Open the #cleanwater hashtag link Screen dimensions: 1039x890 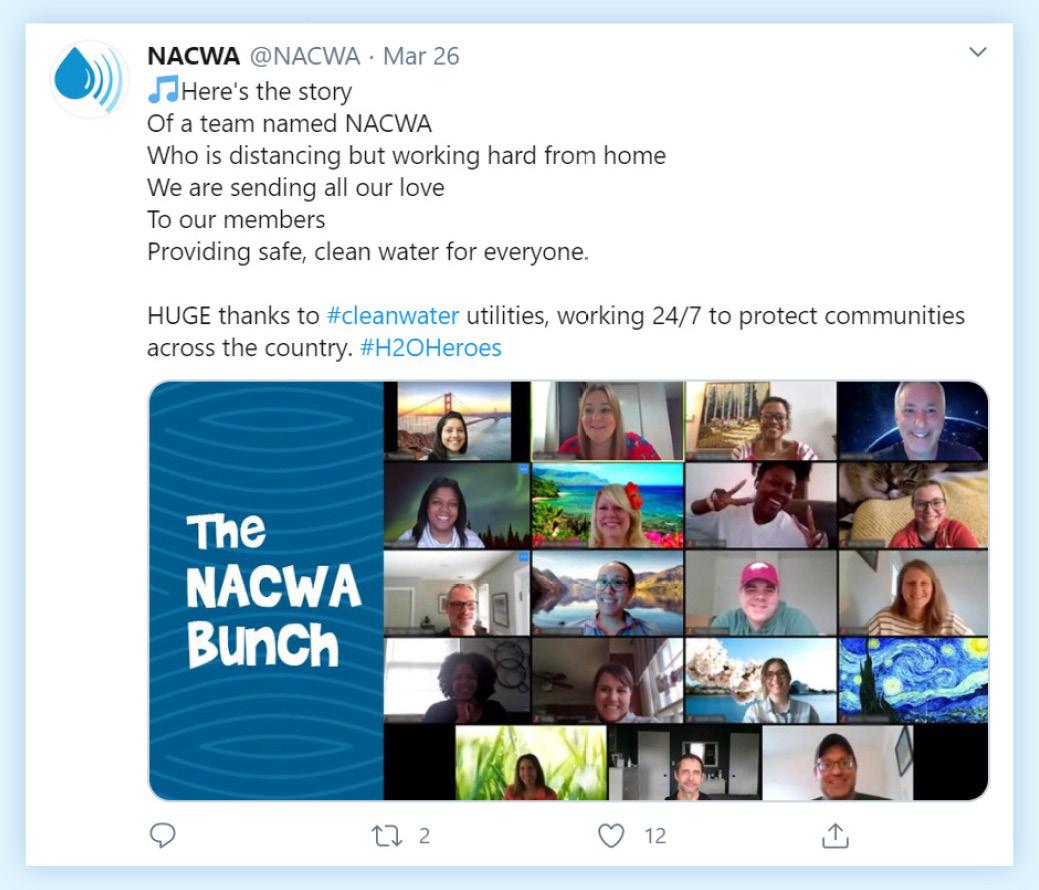(x=393, y=315)
